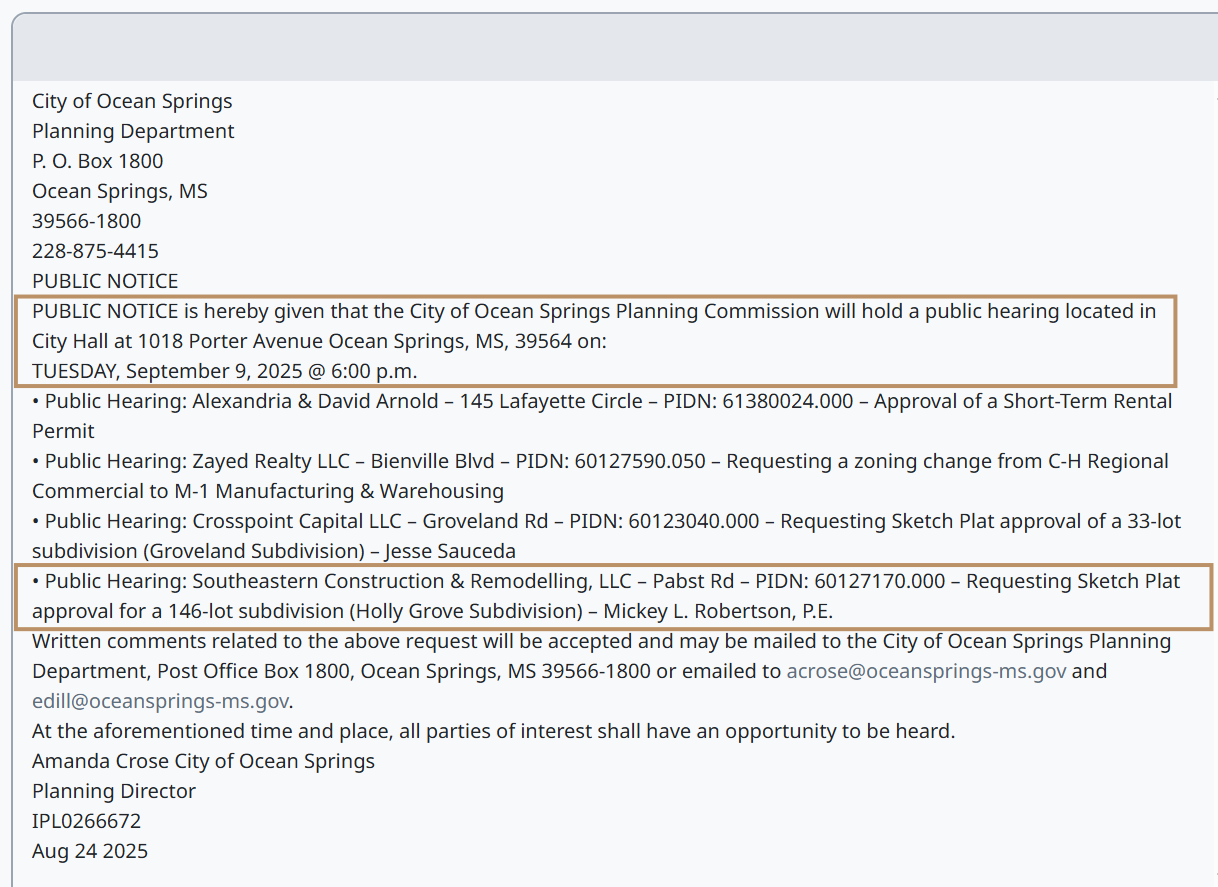Click the "Planning Director" title line
This screenshot has width=1218, height=887.
[x=114, y=791]
